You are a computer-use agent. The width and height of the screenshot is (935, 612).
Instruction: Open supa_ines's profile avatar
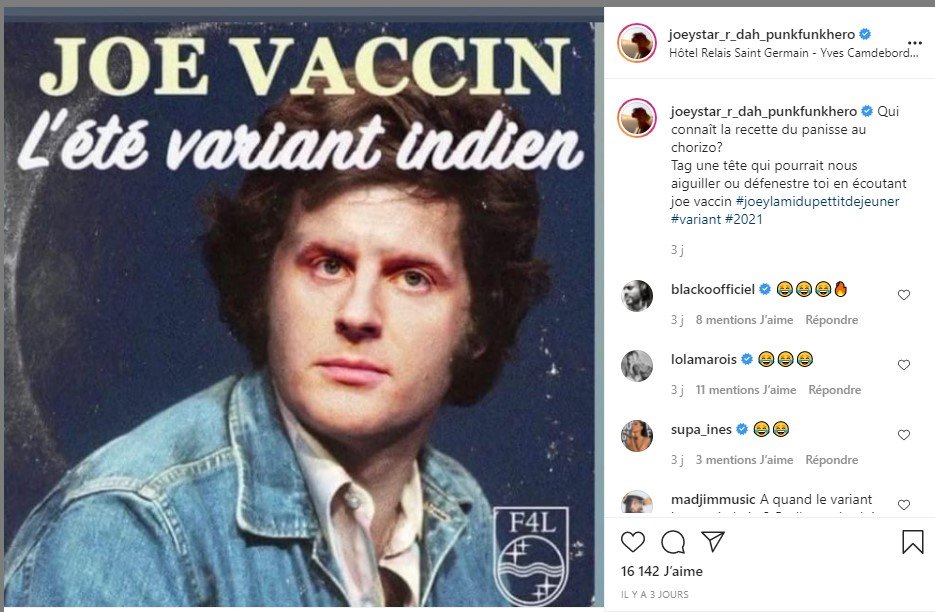click(637, 436)
